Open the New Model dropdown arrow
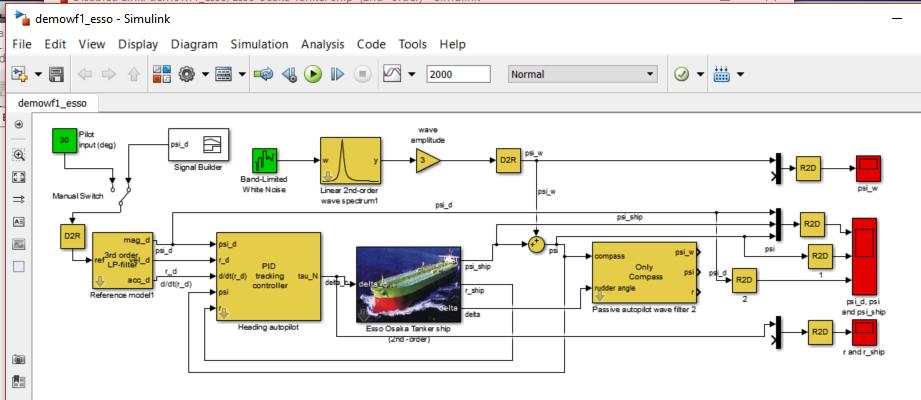The width and height of the screenshot is (921, 400). pyautogui.click(x=39, y=75)
